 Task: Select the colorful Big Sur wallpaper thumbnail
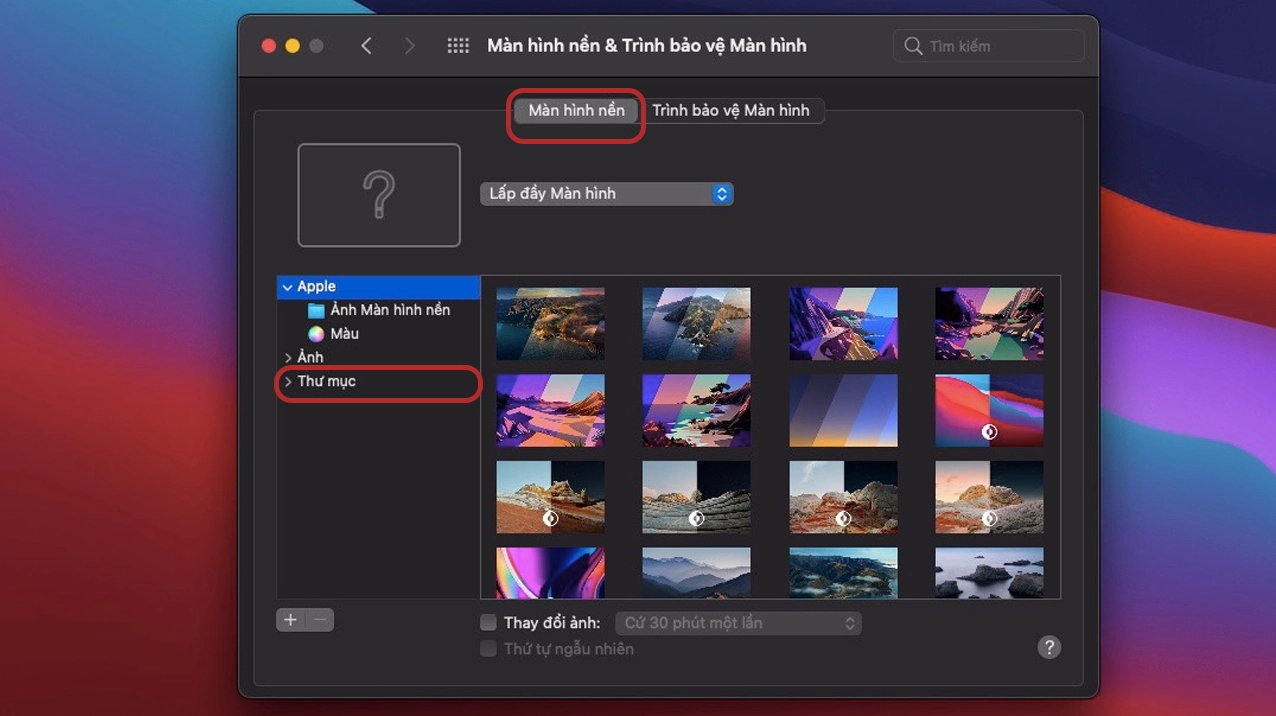[989, 410]
